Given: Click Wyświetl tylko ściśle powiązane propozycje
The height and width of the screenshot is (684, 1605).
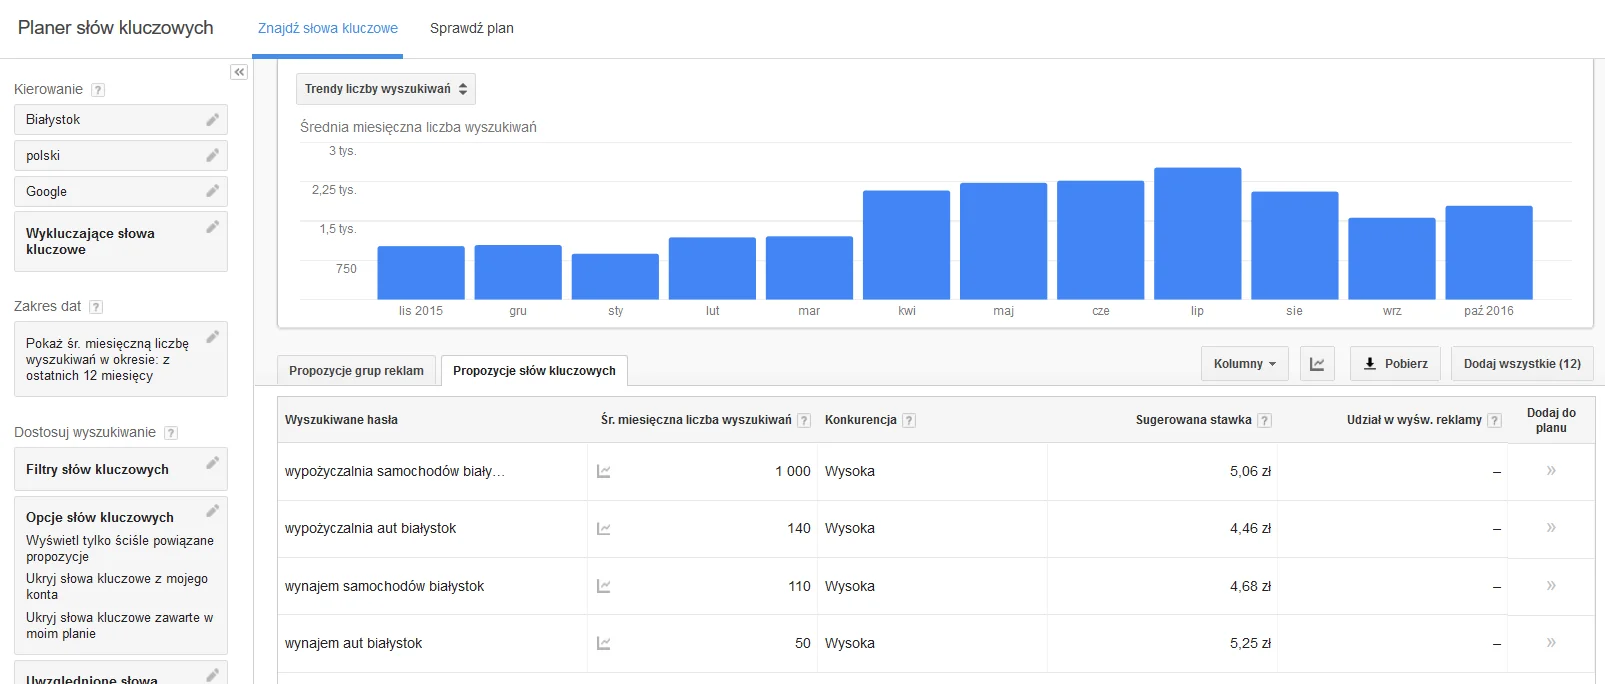Looking at the screenshot, I should (x=120, y=549).
